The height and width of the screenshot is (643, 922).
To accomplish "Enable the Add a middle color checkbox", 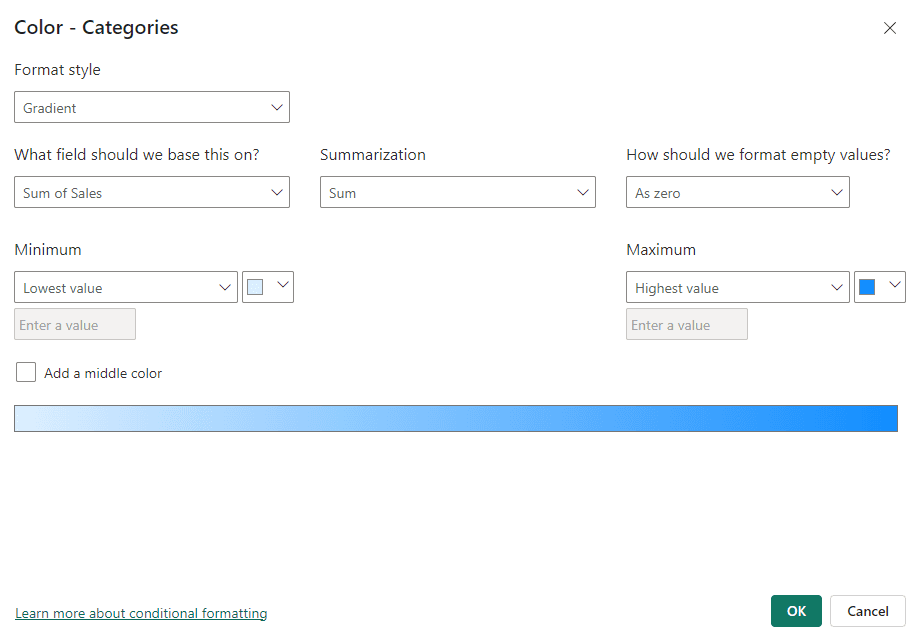I will coord(26,372).
